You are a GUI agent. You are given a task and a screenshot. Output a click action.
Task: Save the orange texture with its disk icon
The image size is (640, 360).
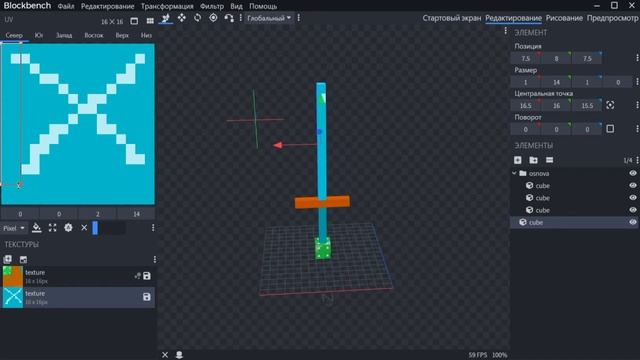pyautogui.click(x=147, y=276)
